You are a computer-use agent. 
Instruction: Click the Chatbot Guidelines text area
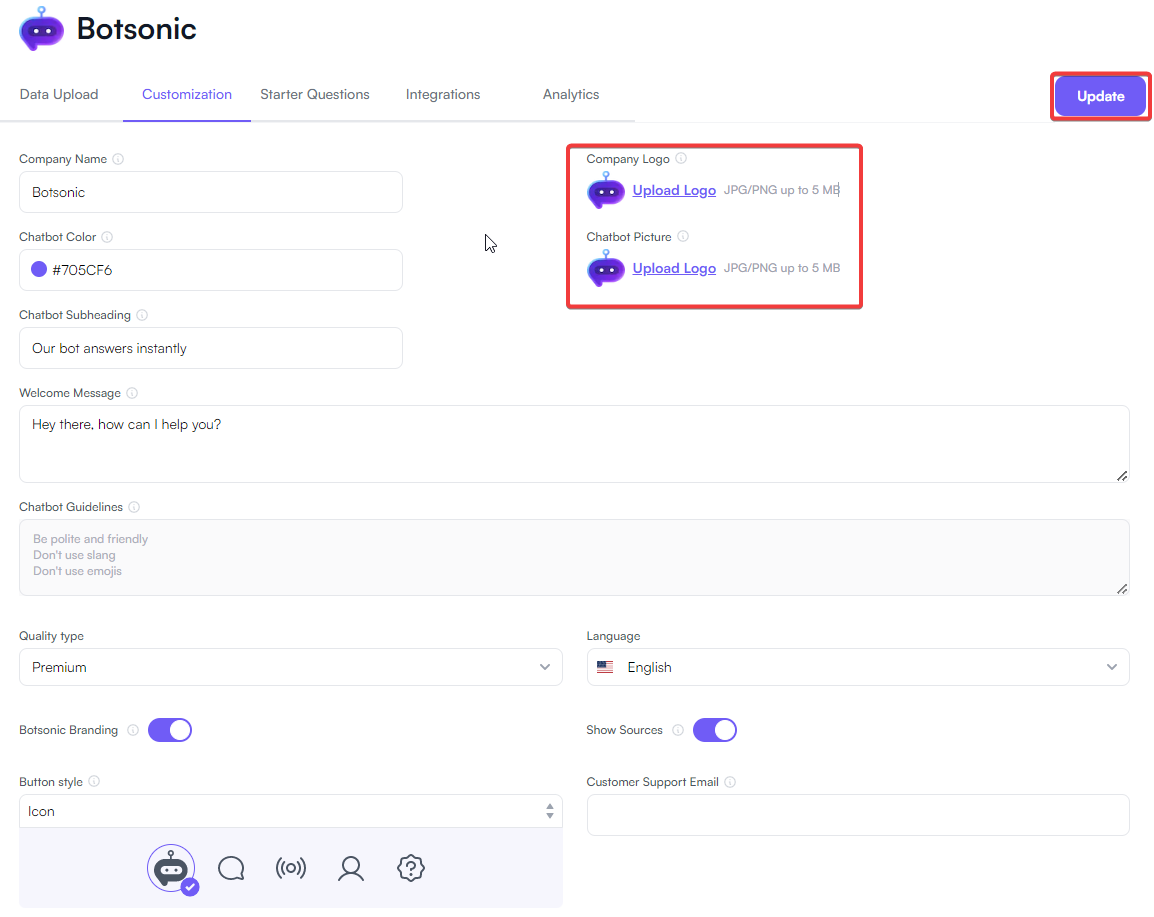coord(574,557)
